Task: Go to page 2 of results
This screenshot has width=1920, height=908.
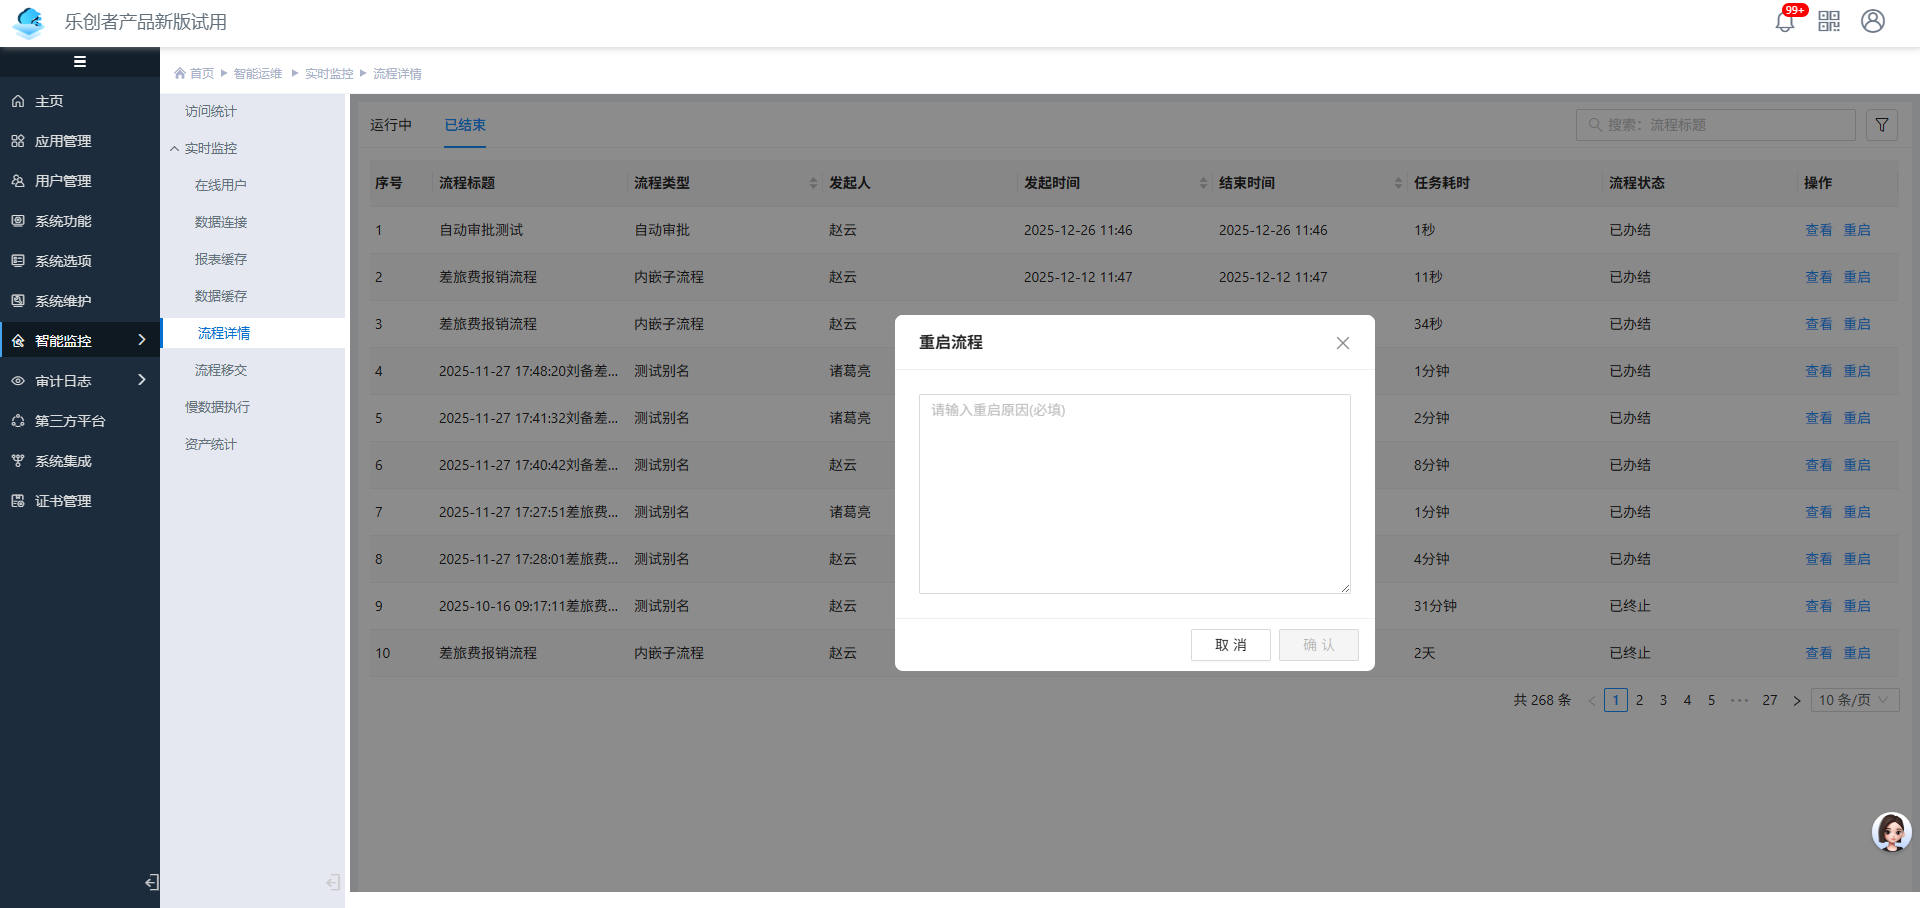Action: coord(1640,700)
